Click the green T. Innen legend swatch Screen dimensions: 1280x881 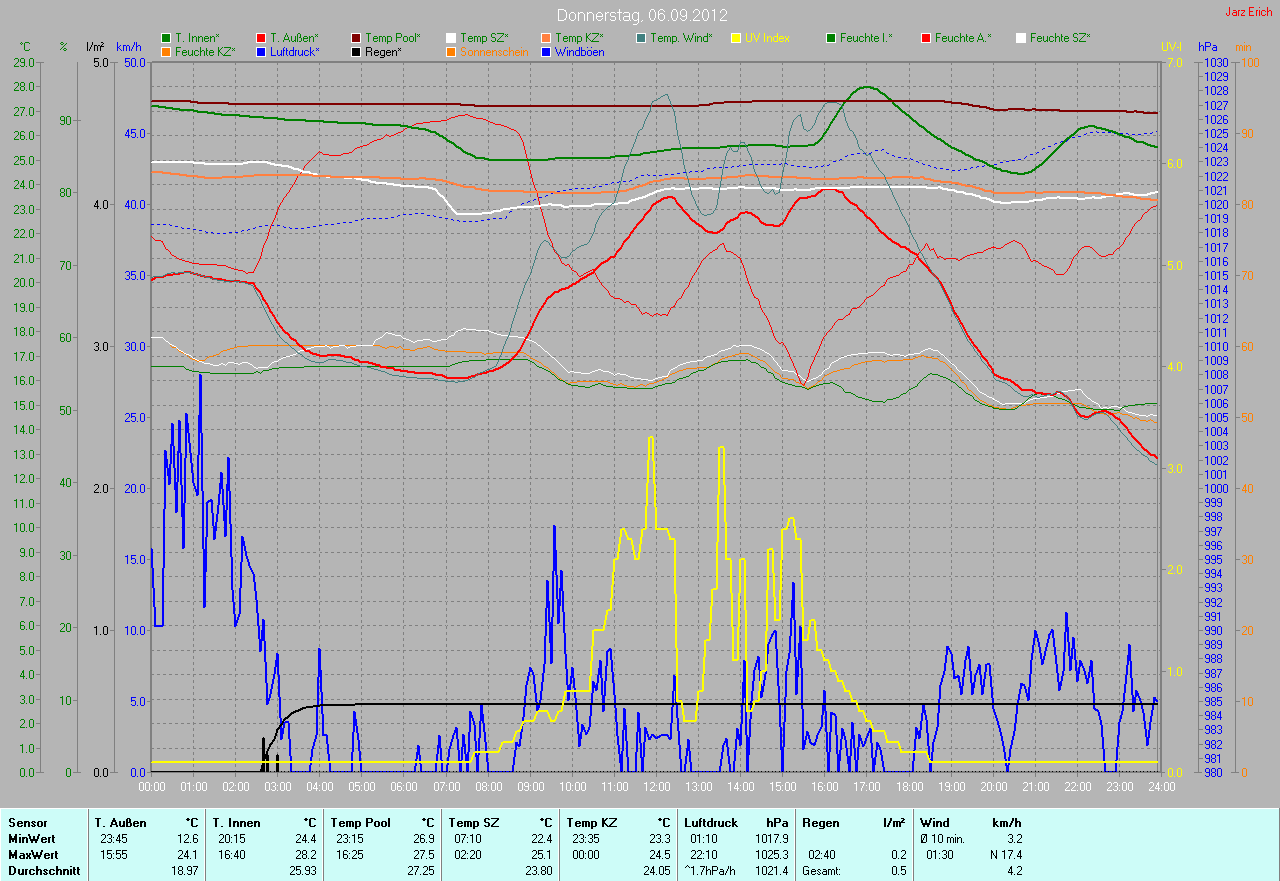tap(166, 38)
